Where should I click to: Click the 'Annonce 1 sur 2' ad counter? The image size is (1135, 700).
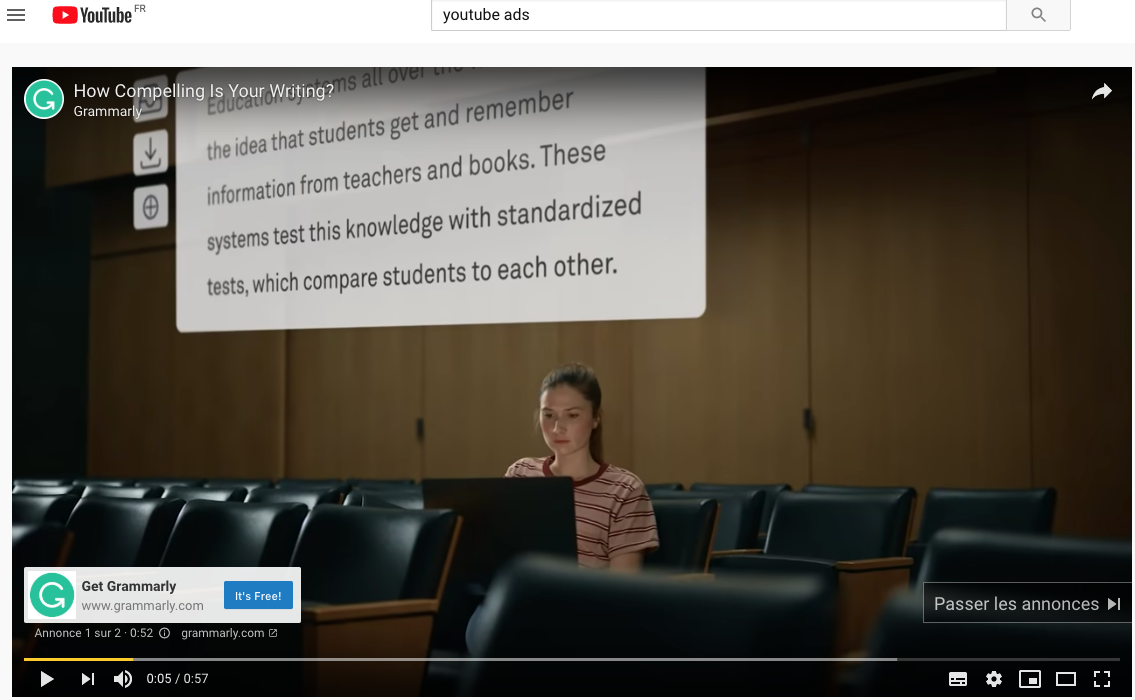click(77, 633)
